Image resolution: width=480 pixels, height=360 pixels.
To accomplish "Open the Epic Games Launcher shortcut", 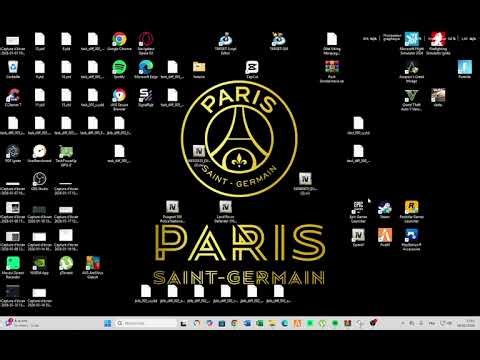I will pyautogui.click(x=358, y=211).
